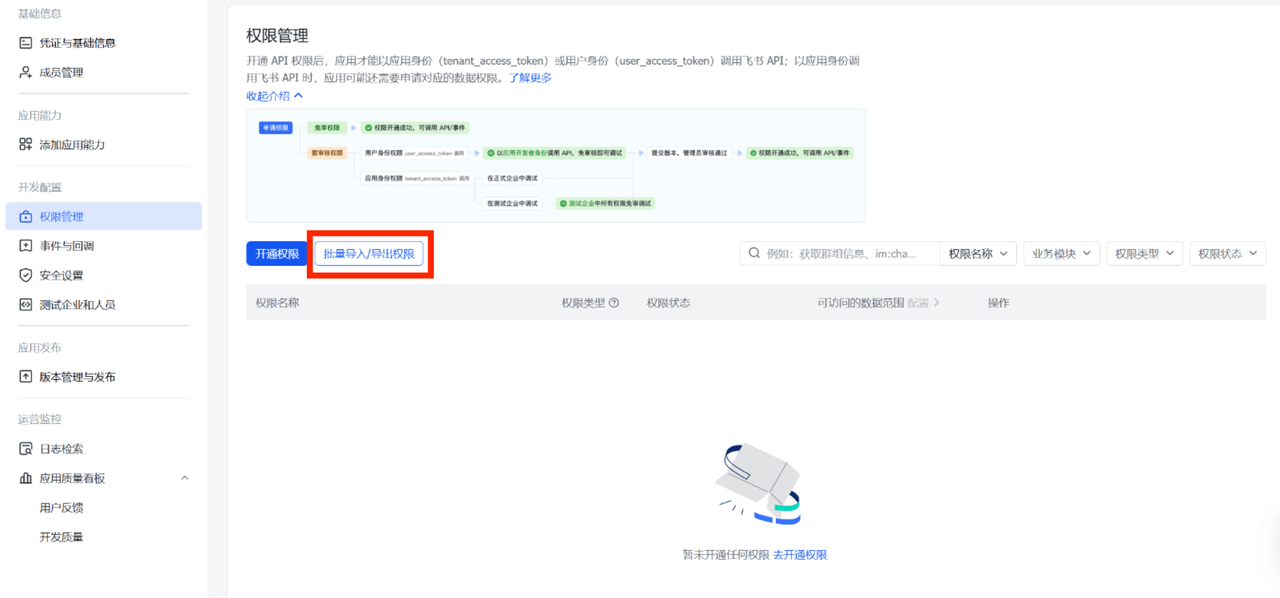This screenshot has height=598, width=1280.
Task: Click the 凭证与基础信息 sidebar icon
Action: pos(26,43)
